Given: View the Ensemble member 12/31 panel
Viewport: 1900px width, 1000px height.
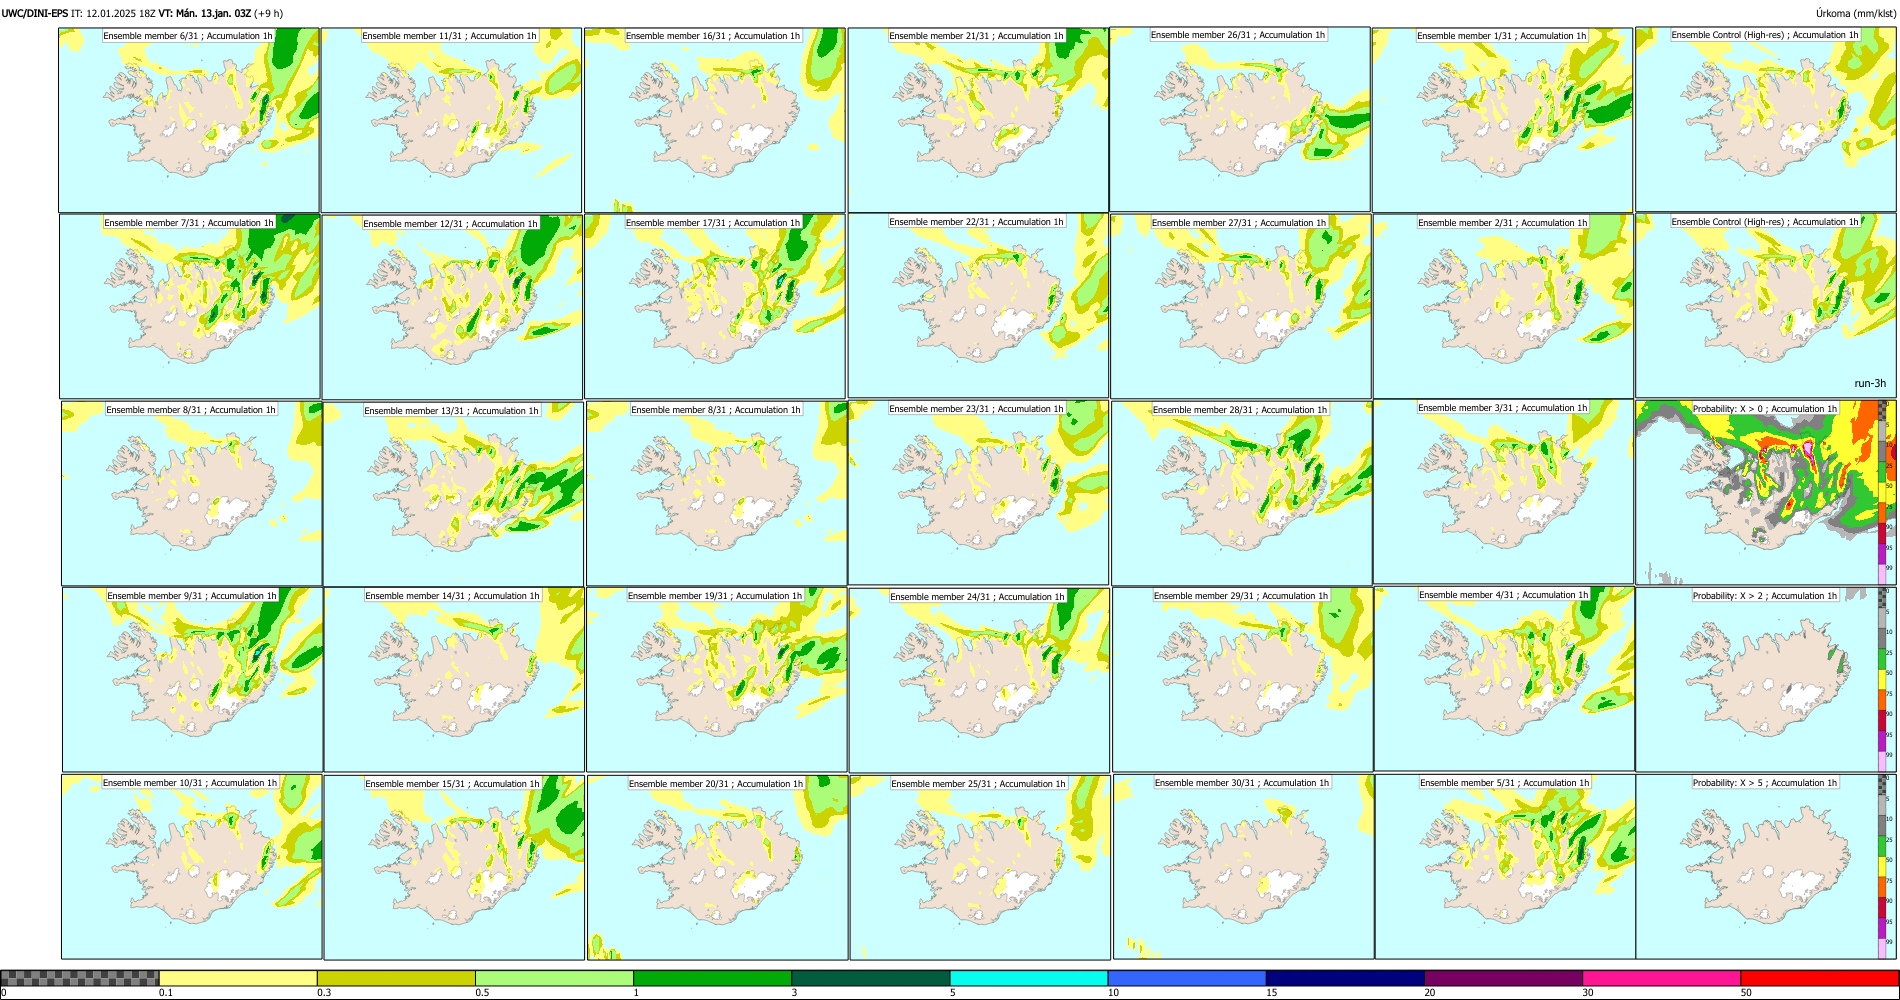Looking at the screenshot, I should pos(452,307).
